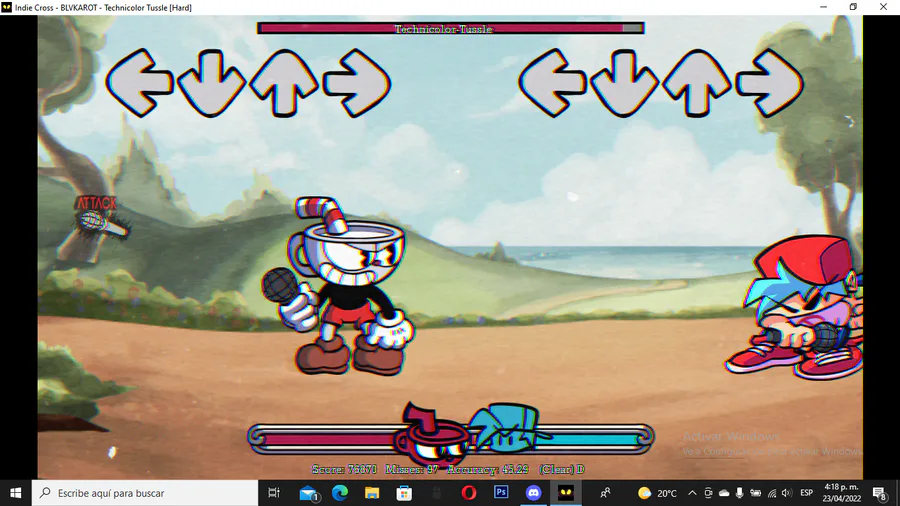
Task: Click the ATTACK microphone icon
Action: [x=102, y=219]
